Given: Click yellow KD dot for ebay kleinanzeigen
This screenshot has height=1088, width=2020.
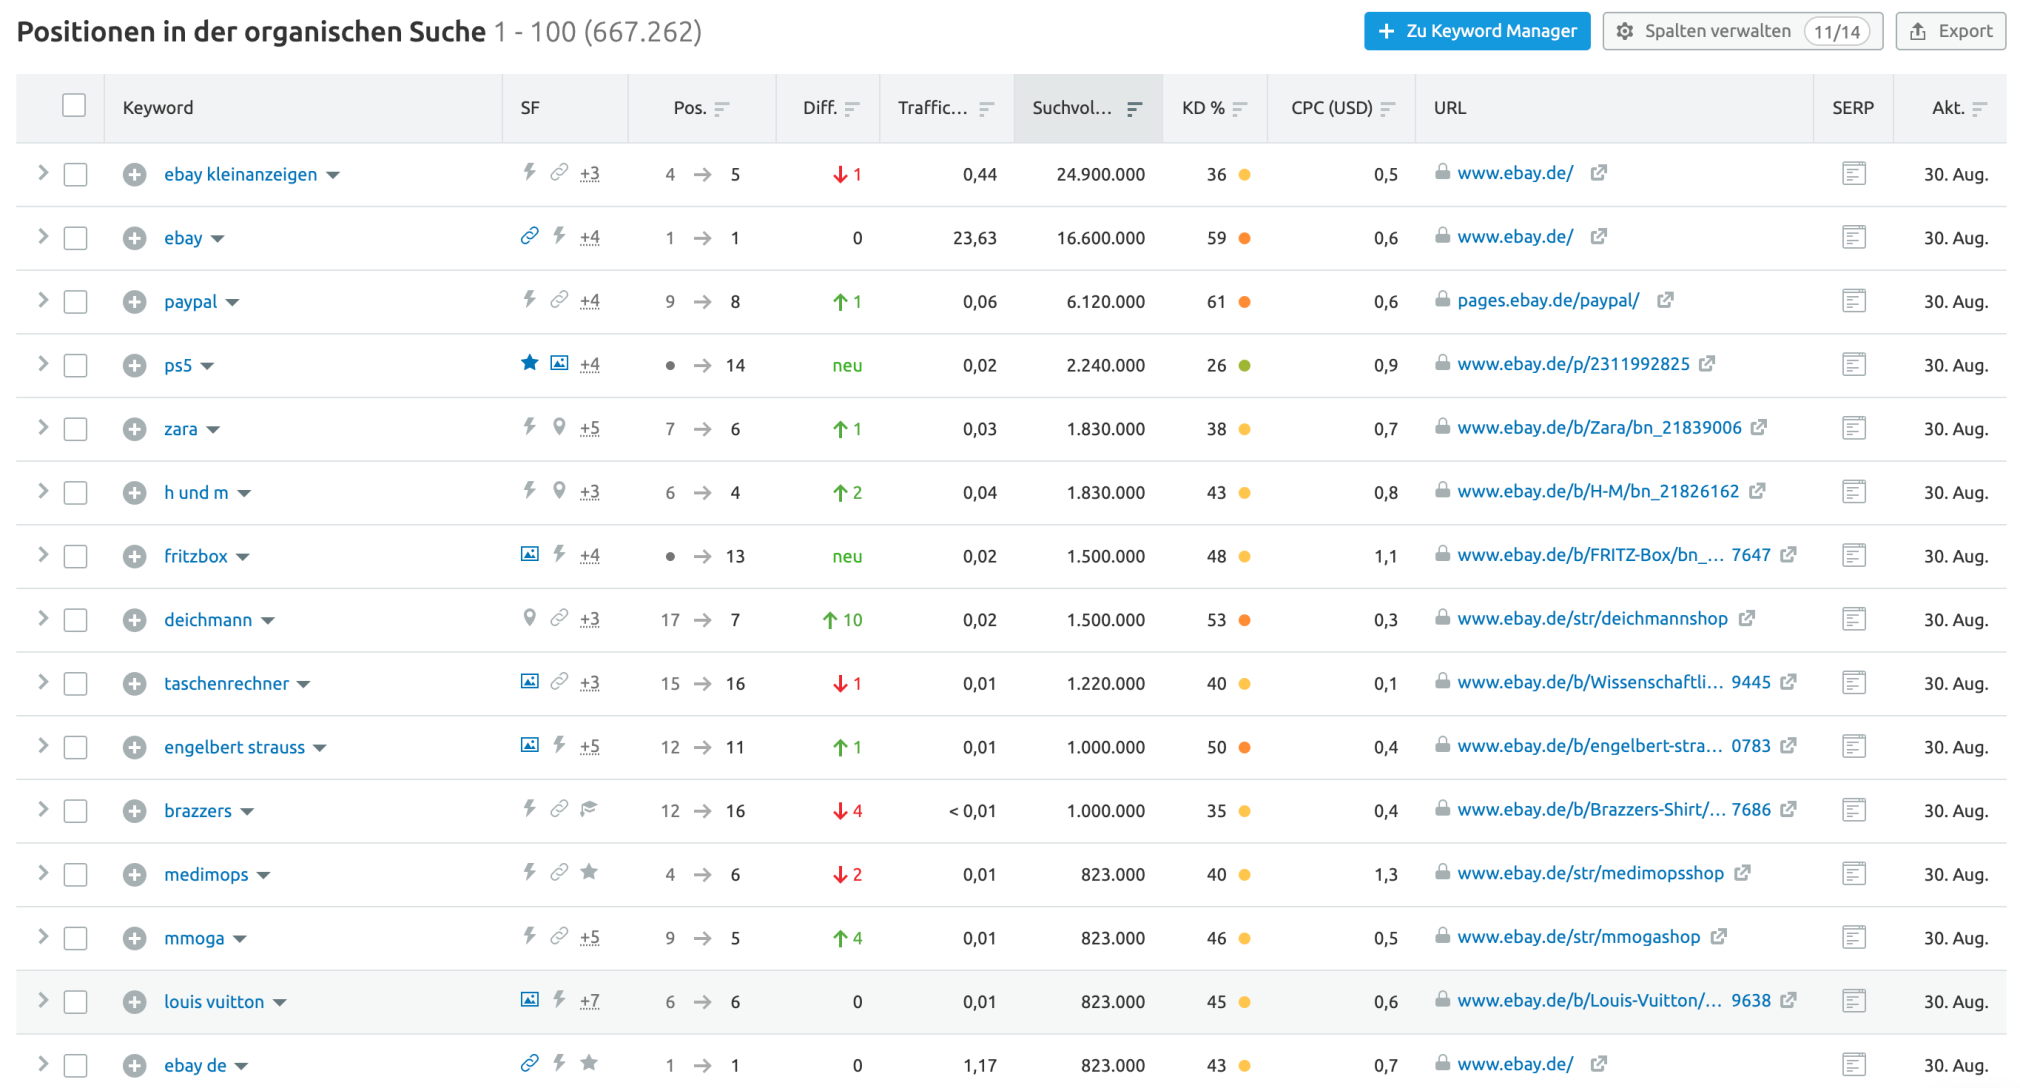Looking at the screenshot, I should (x=1245, y=174).
